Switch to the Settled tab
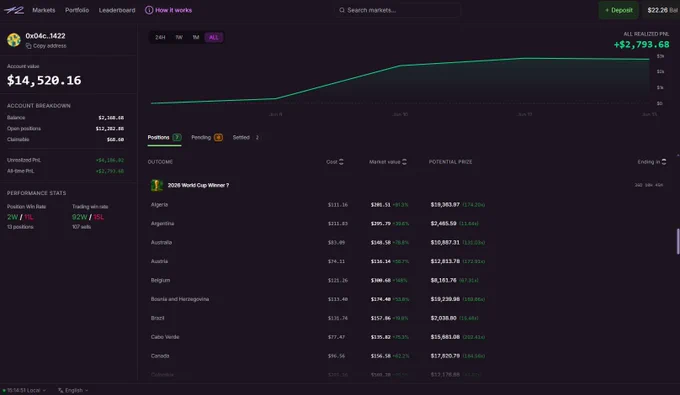680x395 pixels. pos(246,137)
